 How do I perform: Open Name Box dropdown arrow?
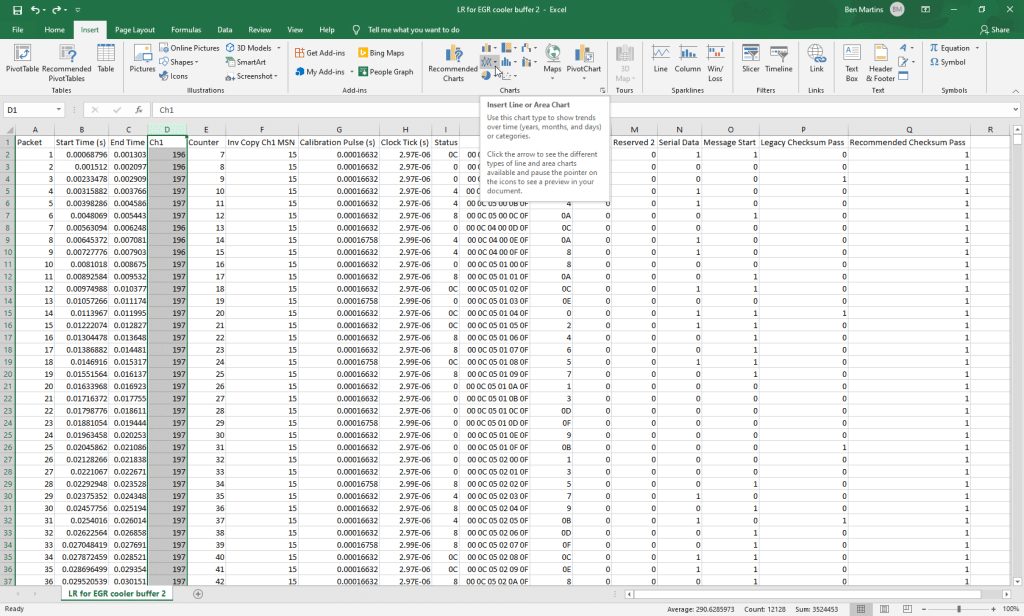point(59,110)
